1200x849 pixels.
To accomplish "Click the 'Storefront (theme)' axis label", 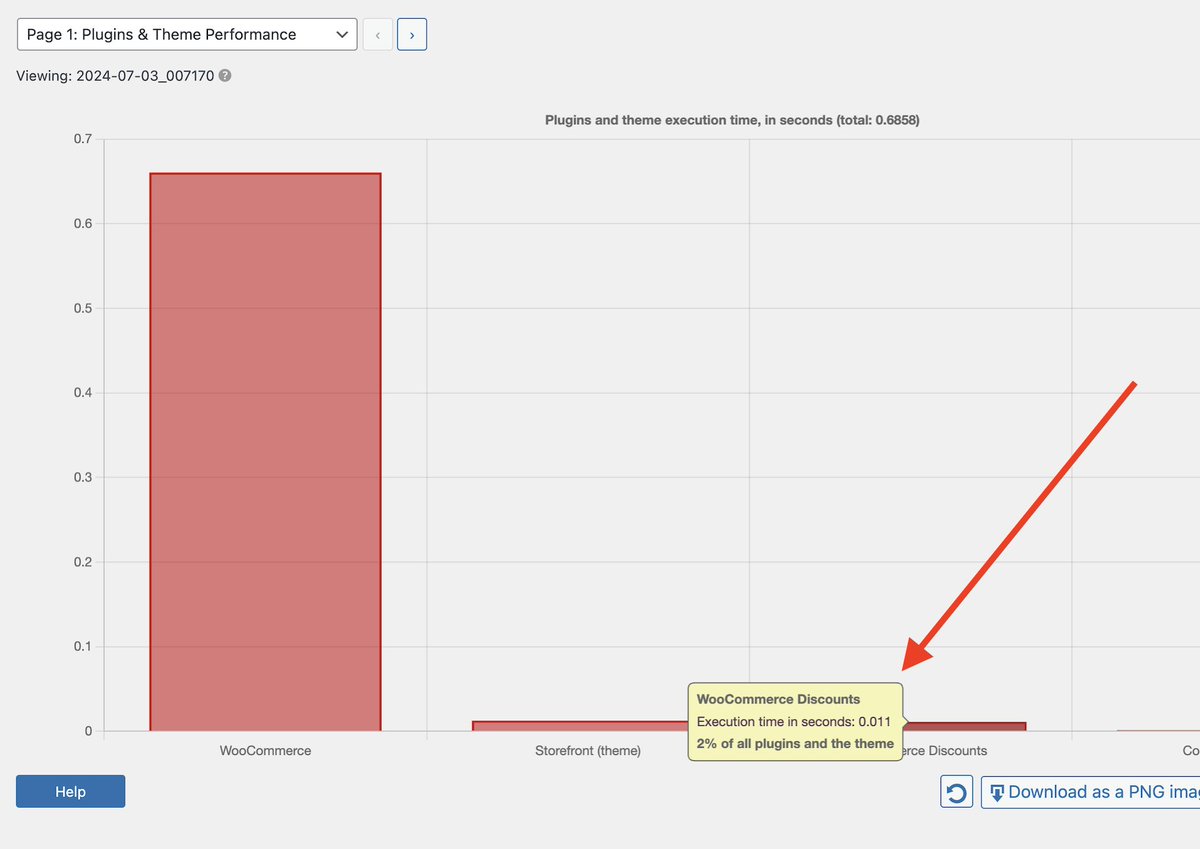I will point(588,750).
